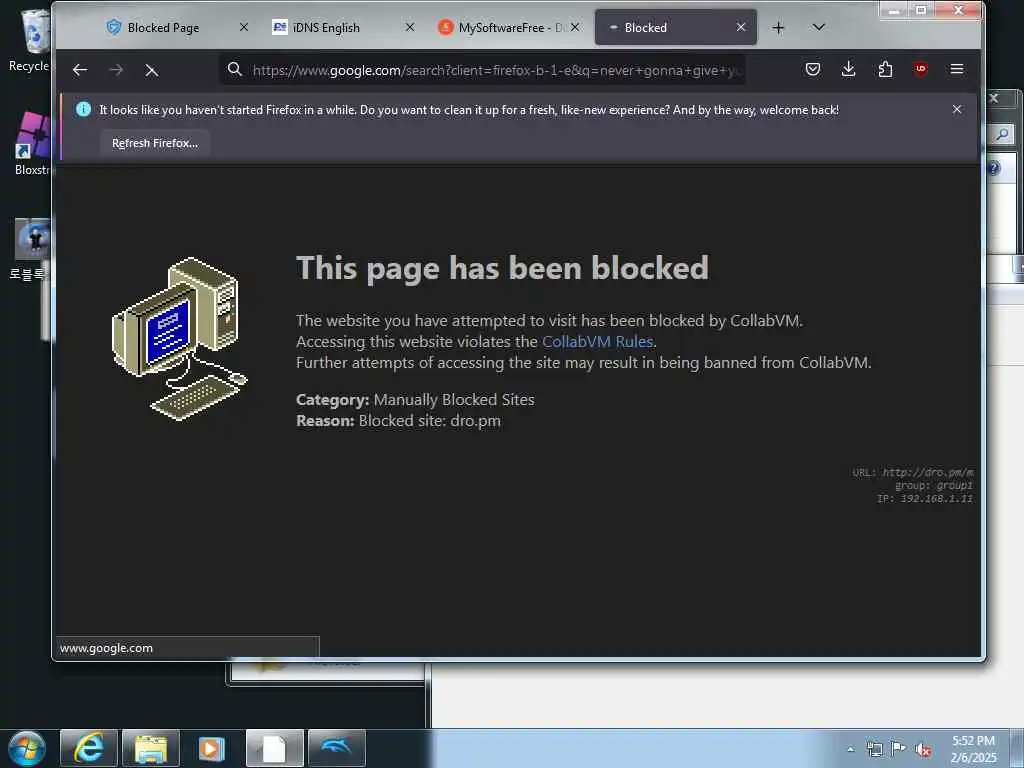Click the Dolphin emulator taskbar icon

point(336,748)
